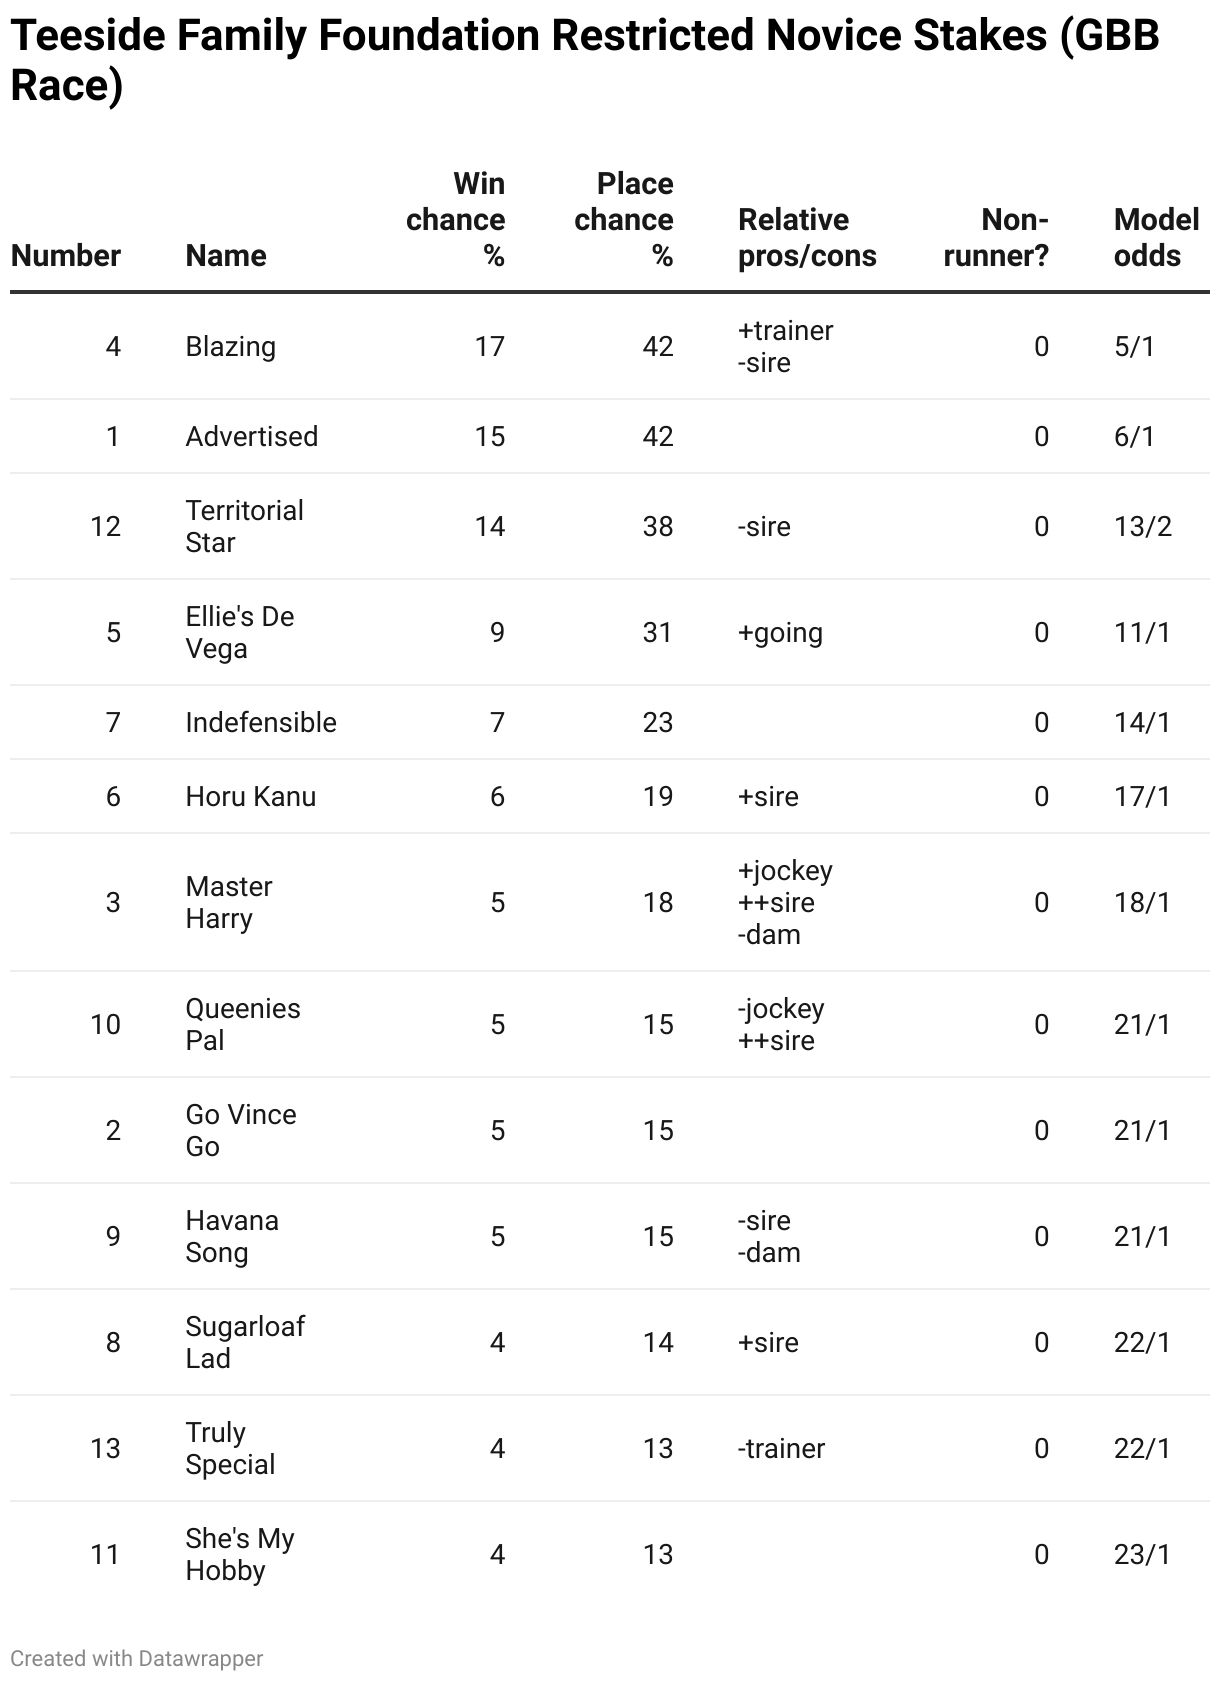Click the race title heading
The height and width of the screenshot is (1682, 1220).
pos(585,60)
